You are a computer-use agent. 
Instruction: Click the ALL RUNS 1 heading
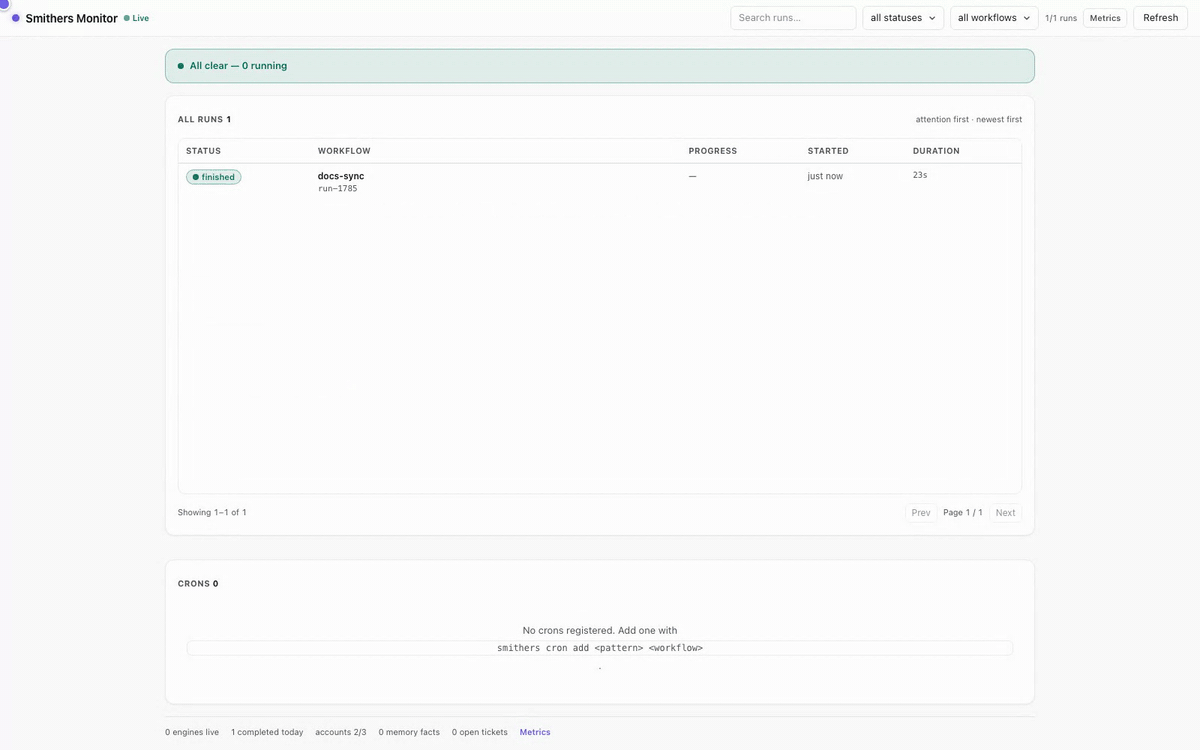[204, 120]
